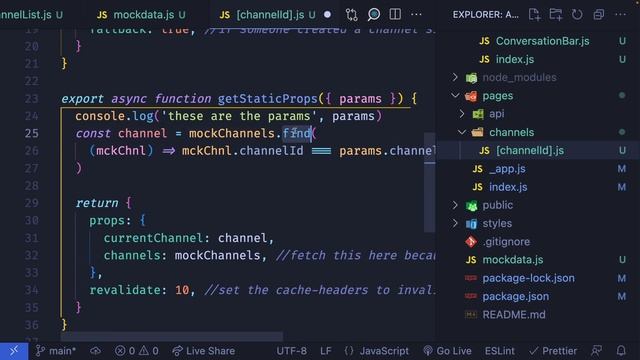
Task: Change UTF-8 encoding in status bar
Action: coord(291,351)
